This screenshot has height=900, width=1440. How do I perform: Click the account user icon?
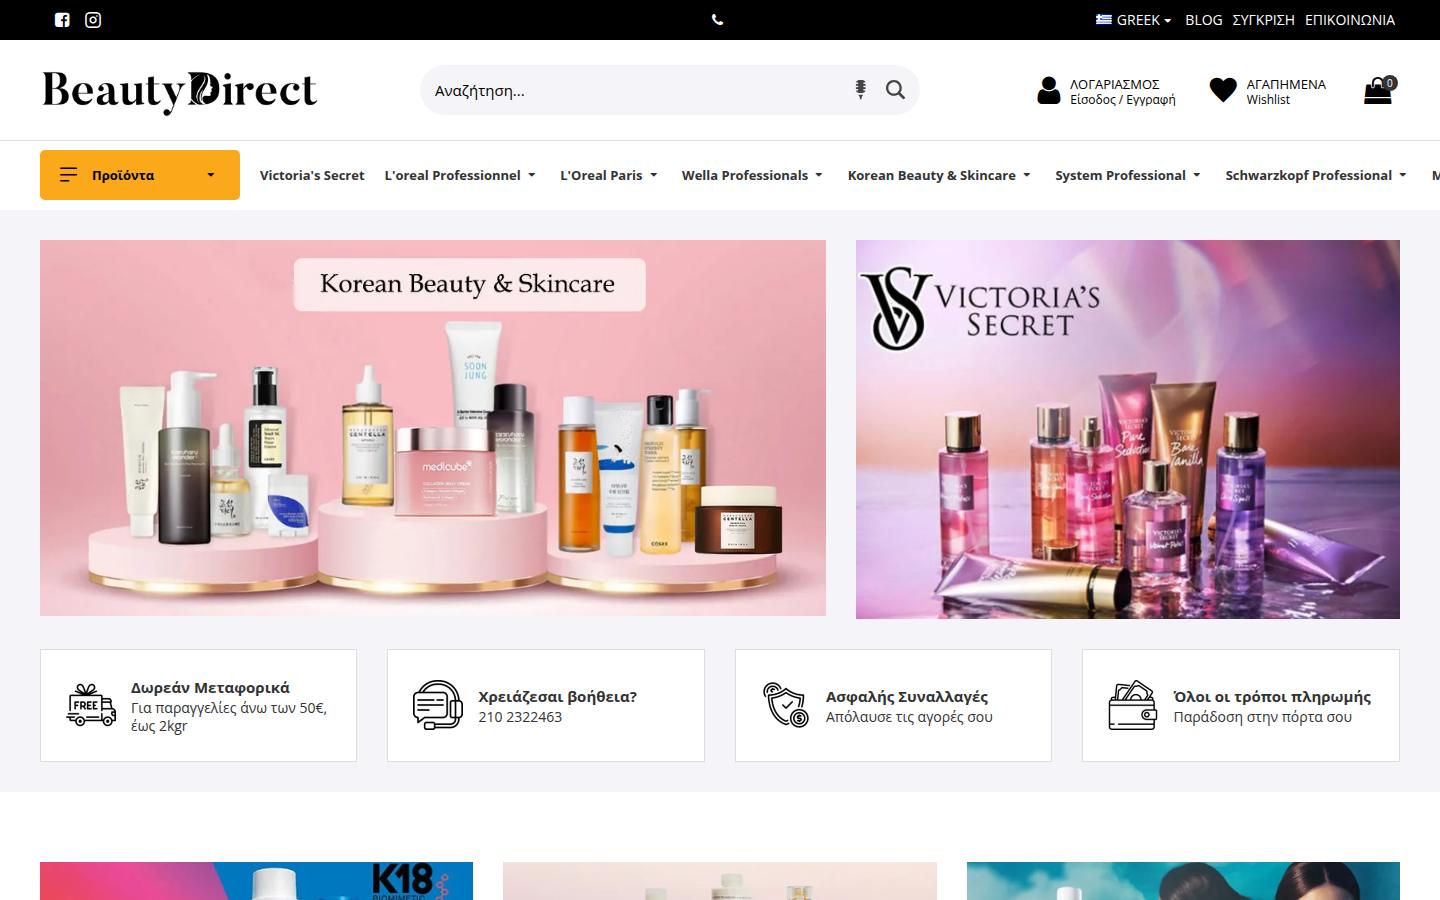coord(1048,91)
